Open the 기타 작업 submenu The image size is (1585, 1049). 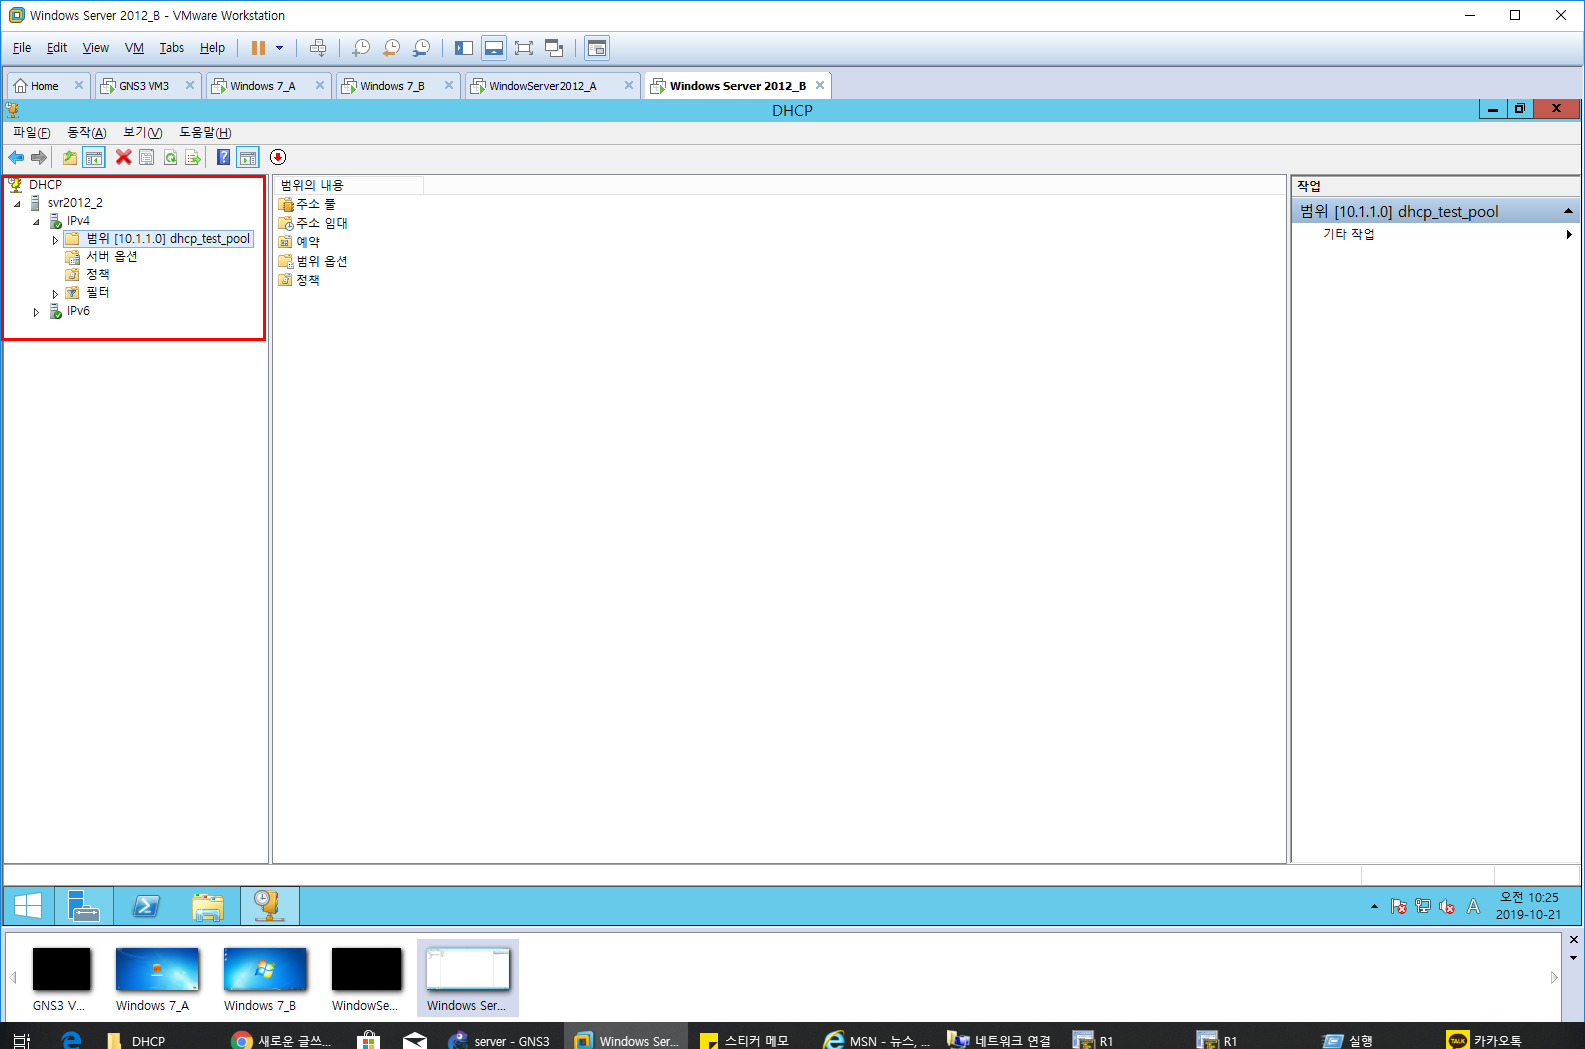[x=1436, y=234]
